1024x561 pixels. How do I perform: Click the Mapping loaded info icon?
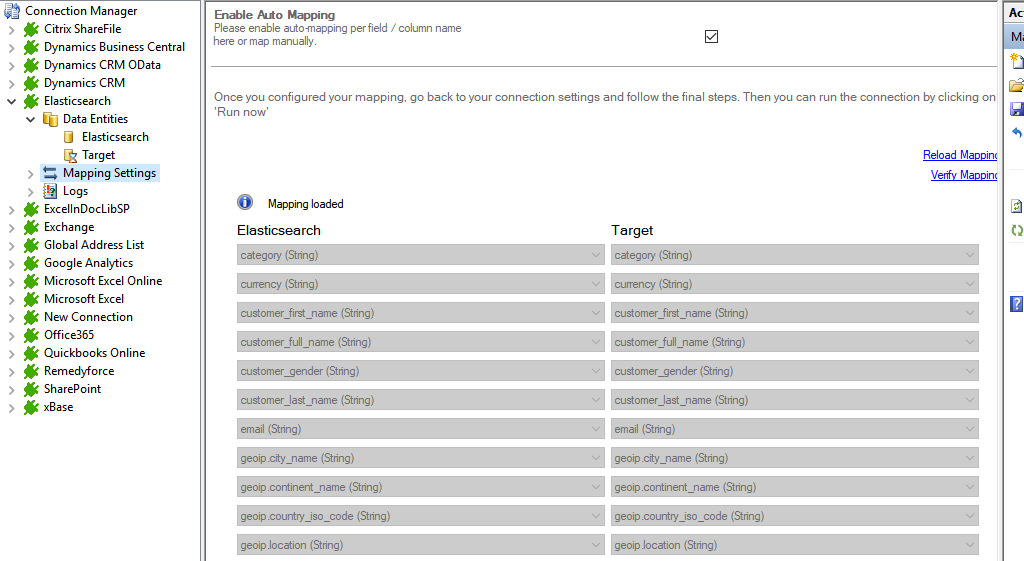click(245, 203)
